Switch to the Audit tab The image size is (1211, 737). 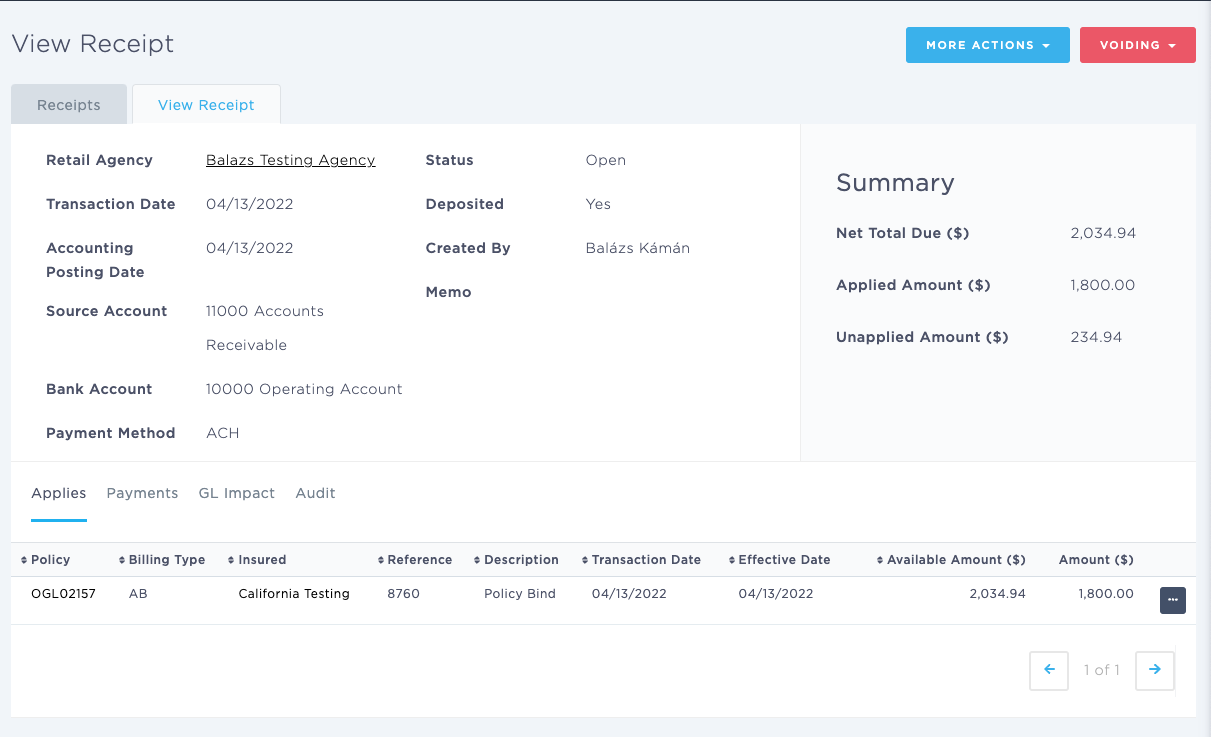coord(315,493)
